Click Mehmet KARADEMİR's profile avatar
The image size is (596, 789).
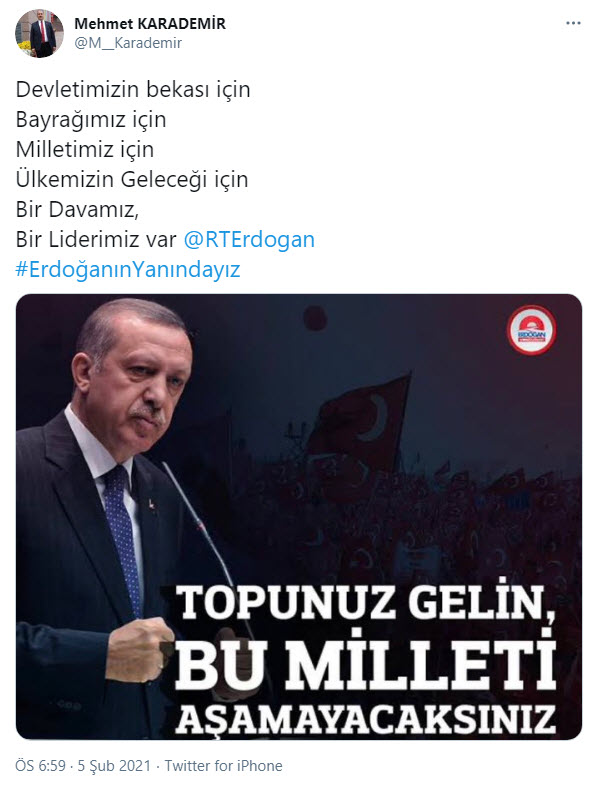pos(40,33)
